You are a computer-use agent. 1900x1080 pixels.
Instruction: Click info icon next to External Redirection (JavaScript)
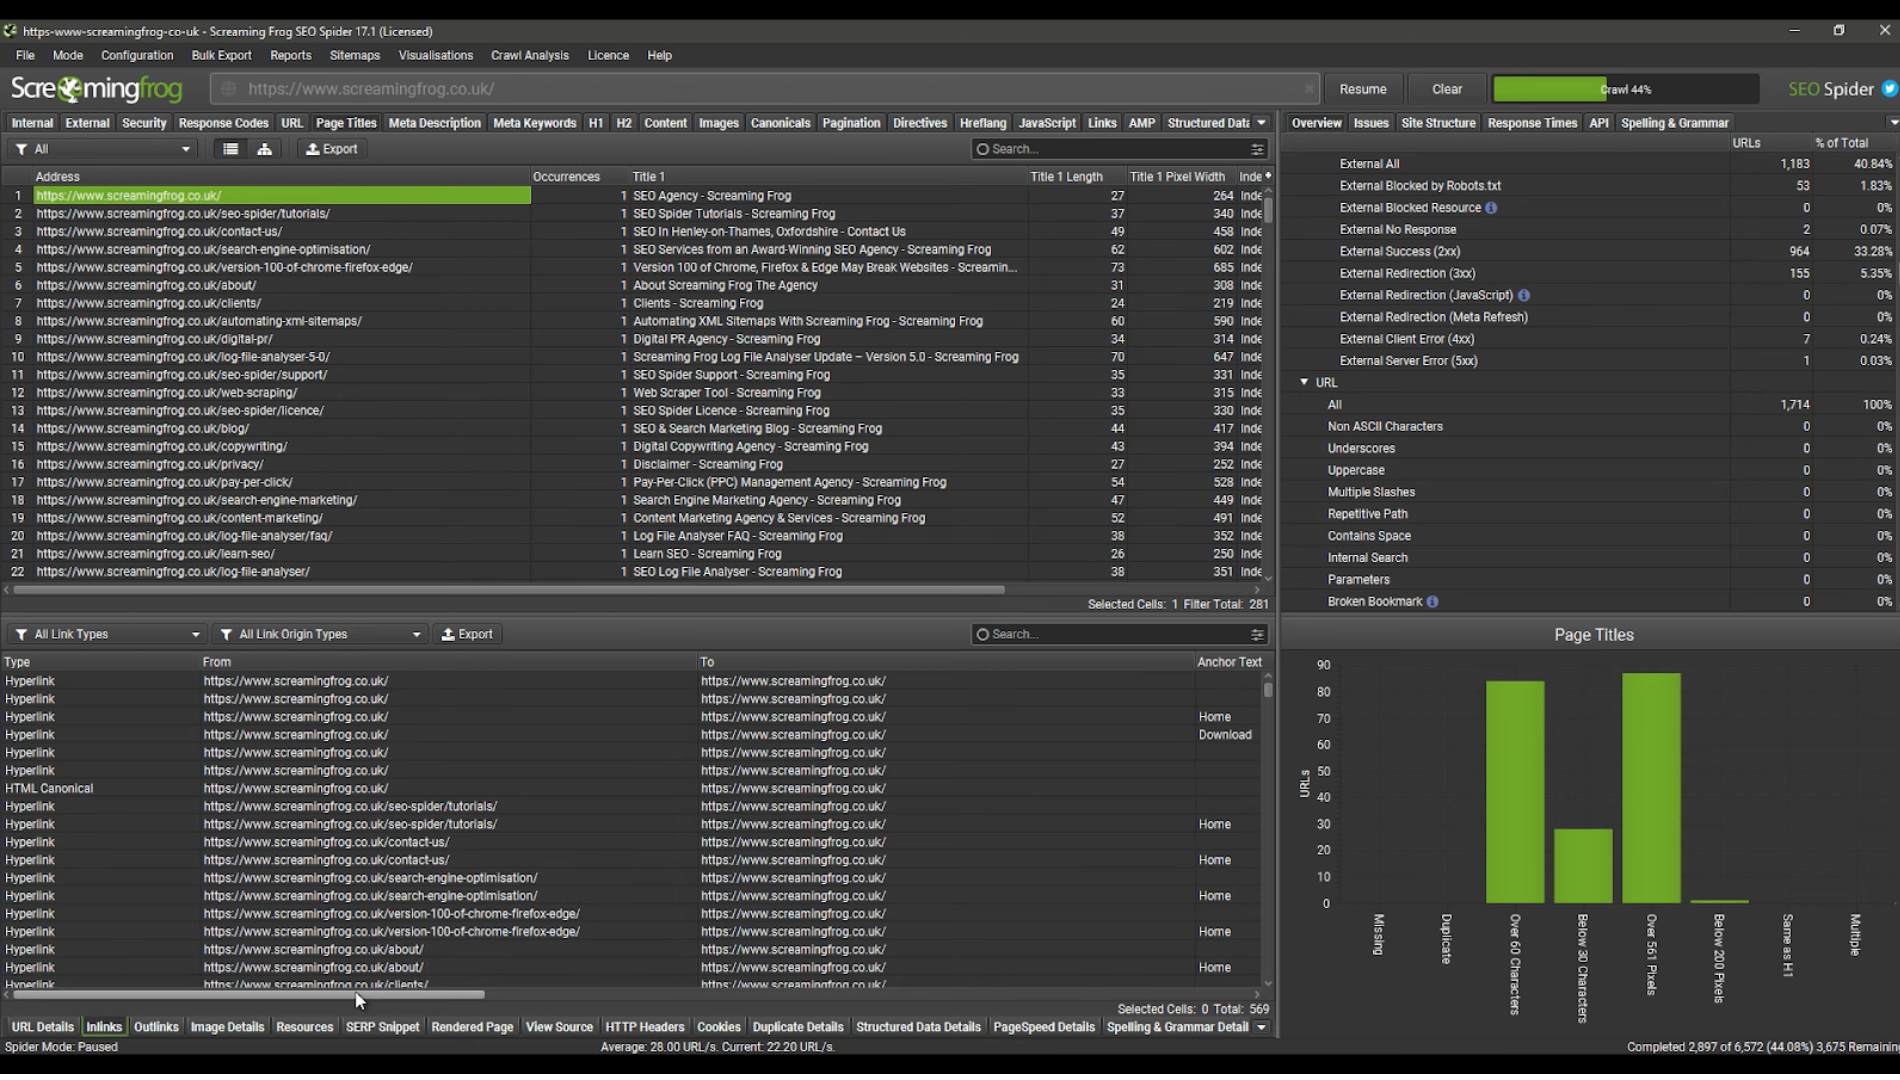(1524, 295)
